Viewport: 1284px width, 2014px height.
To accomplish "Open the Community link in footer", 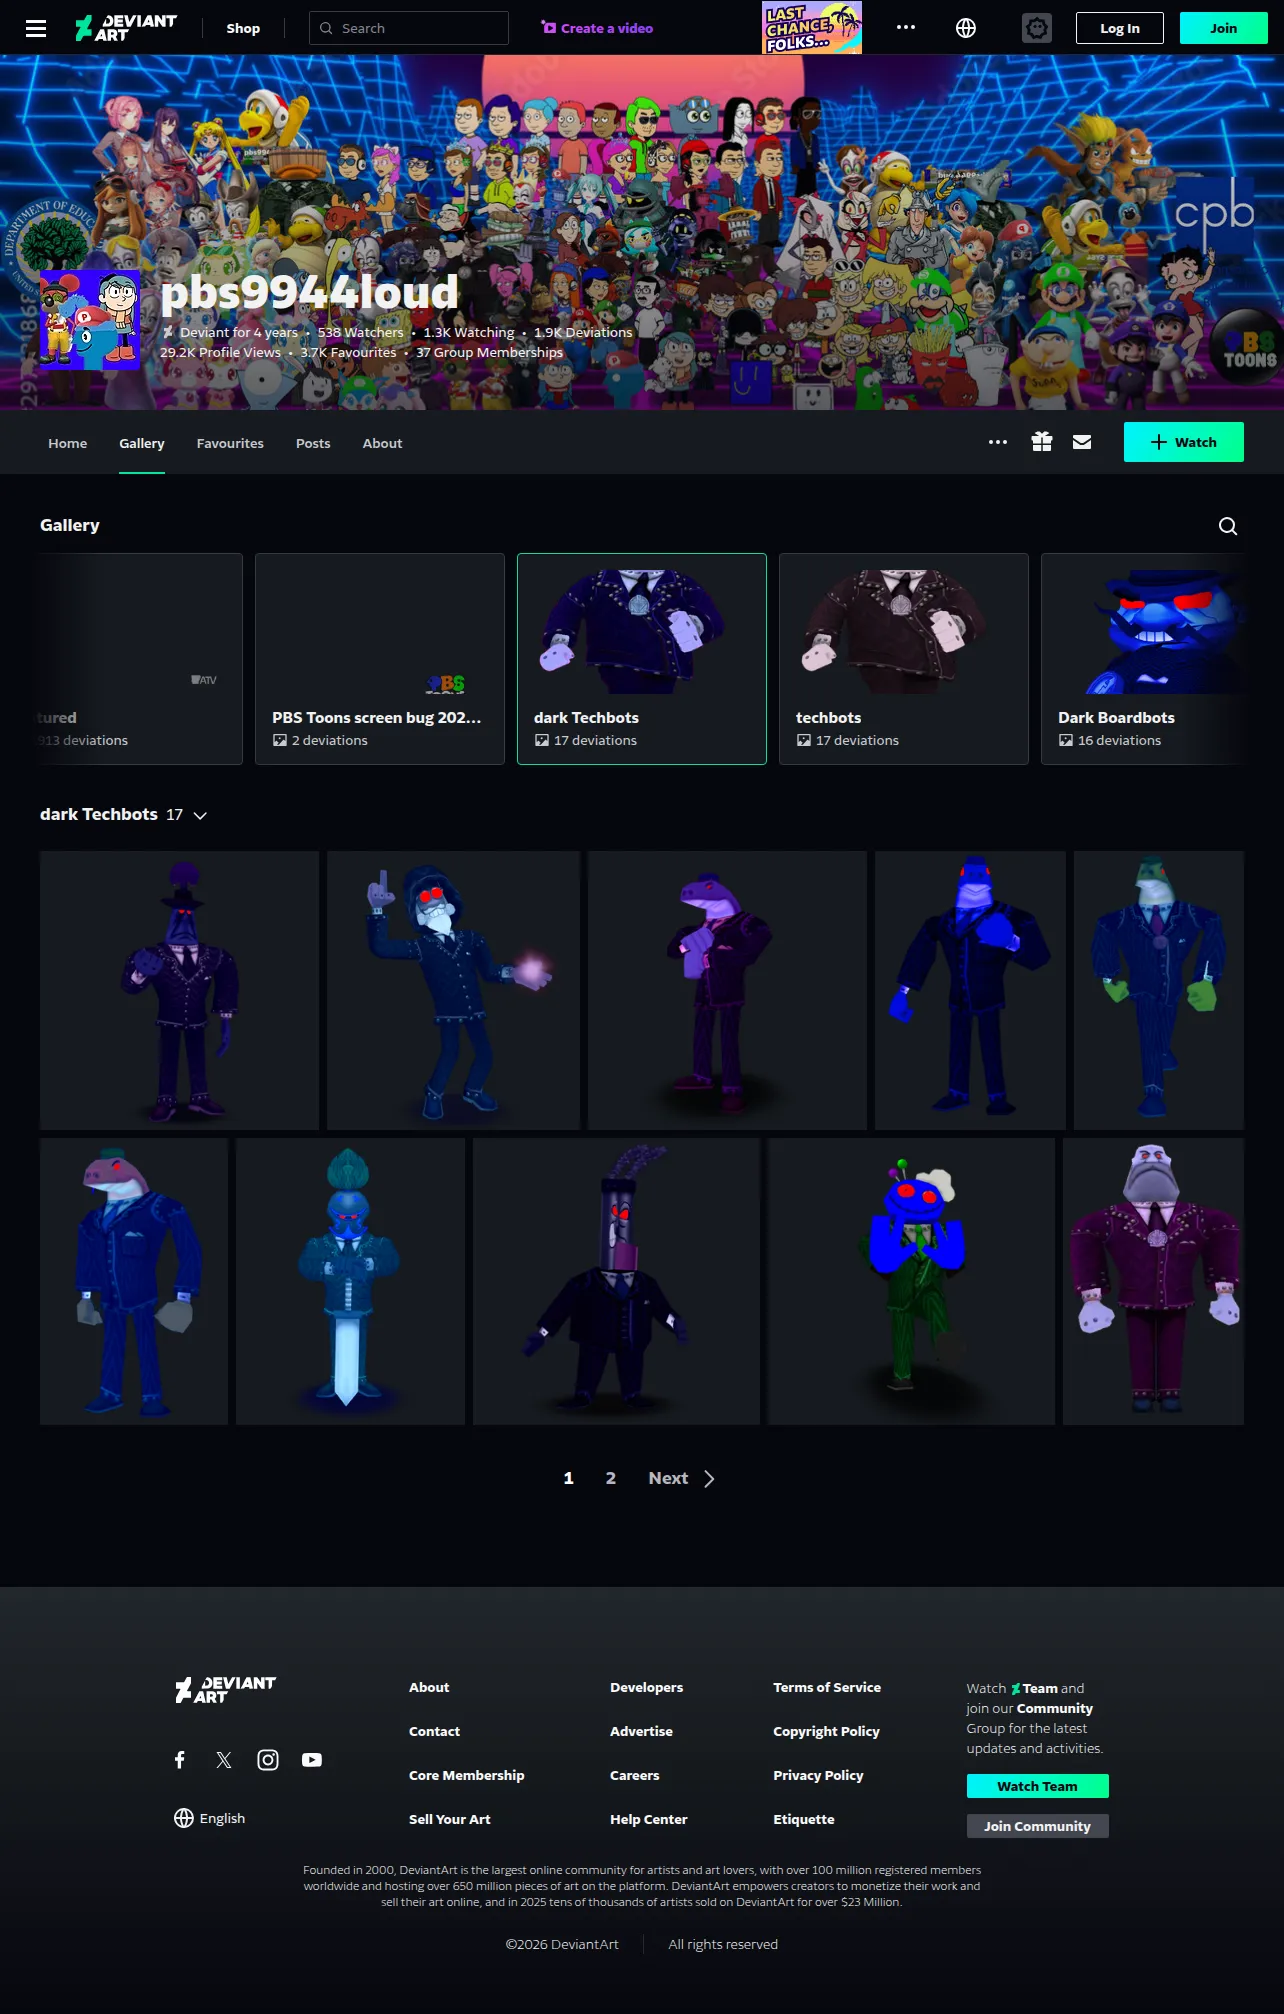I will click(x=1055, y=1708).
